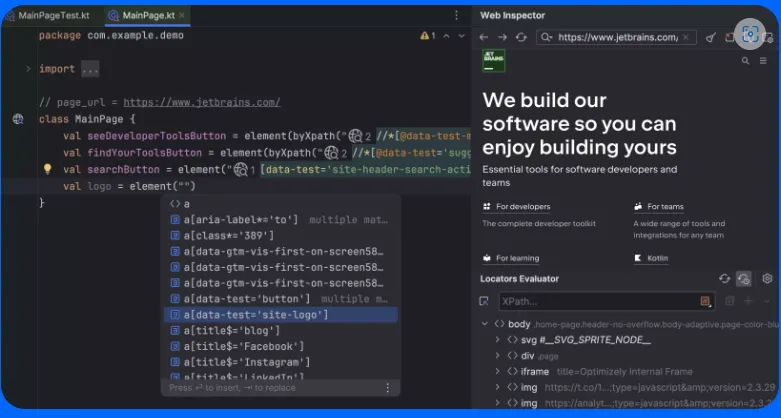Click the Web Inspector URL address field
Viewport: 781px width, 418px height.
(617, 37)
